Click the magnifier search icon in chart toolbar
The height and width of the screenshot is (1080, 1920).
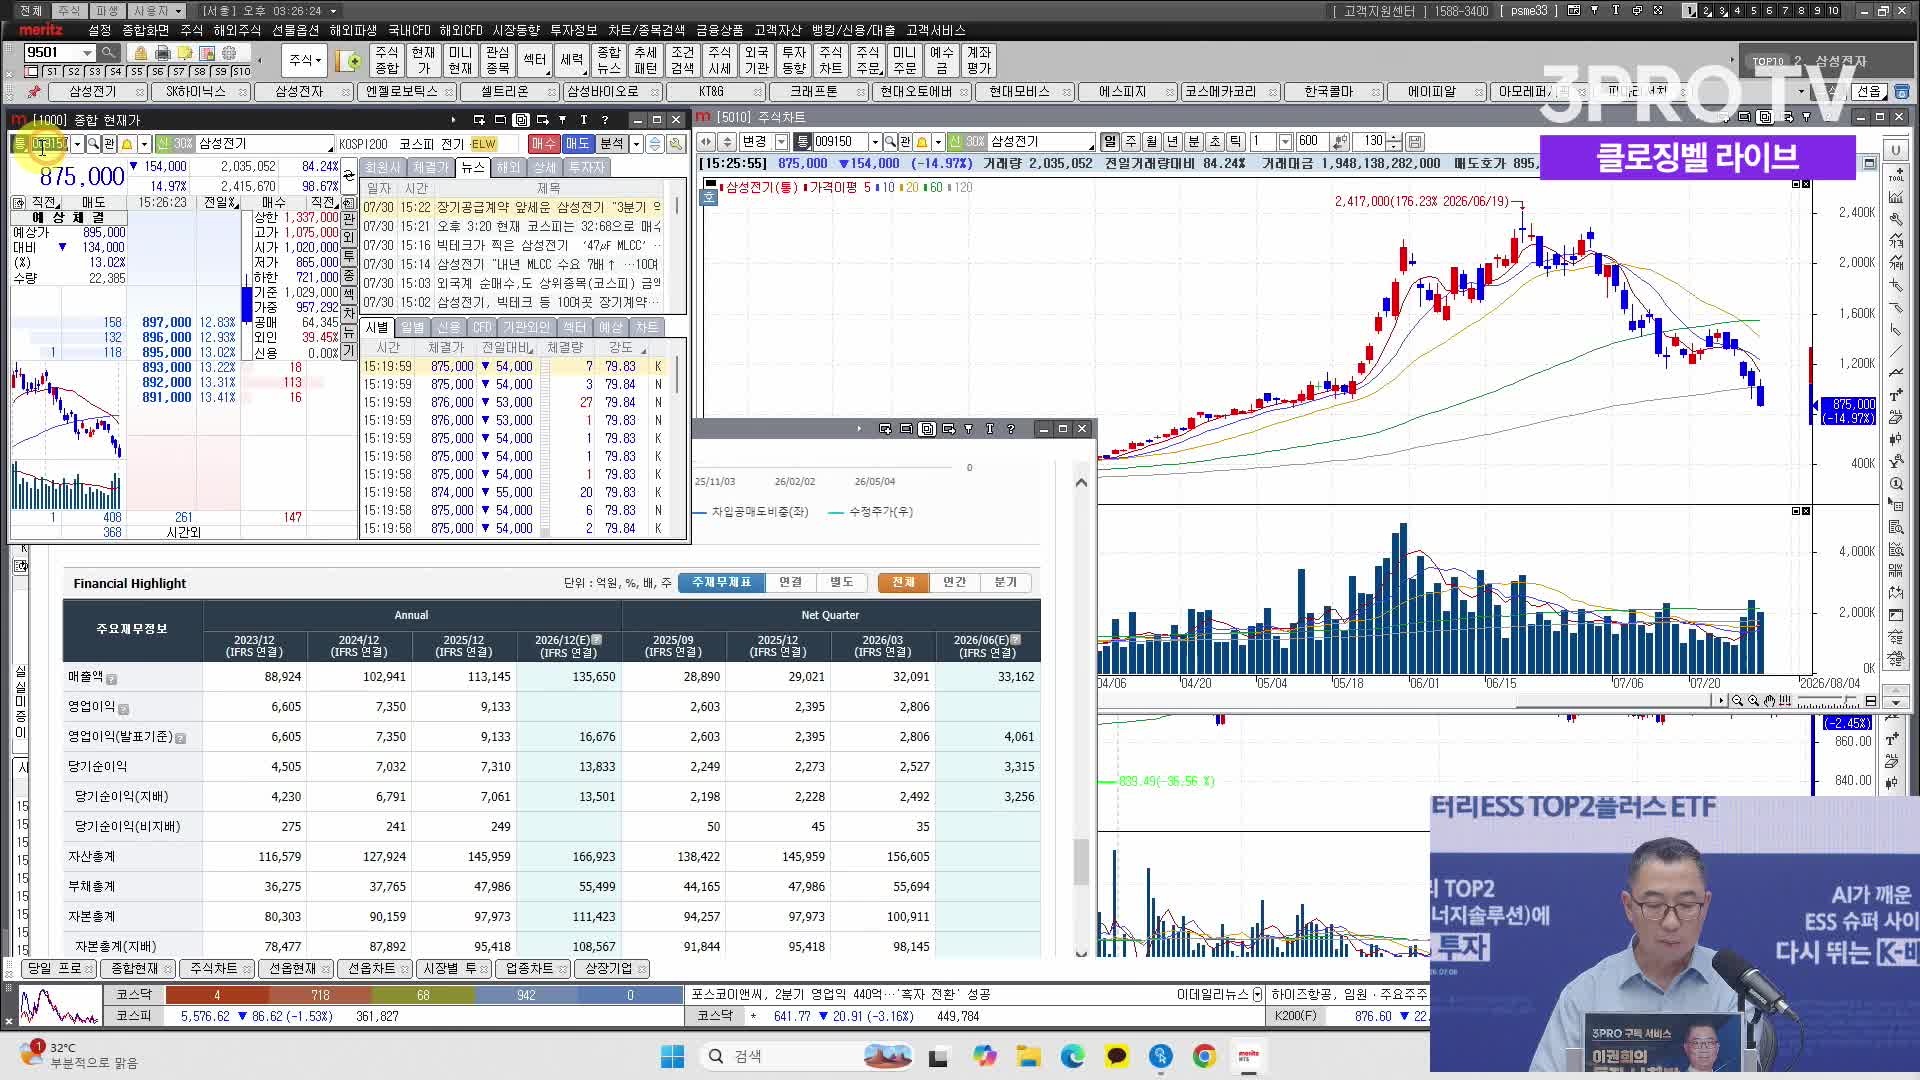(890, 142)
